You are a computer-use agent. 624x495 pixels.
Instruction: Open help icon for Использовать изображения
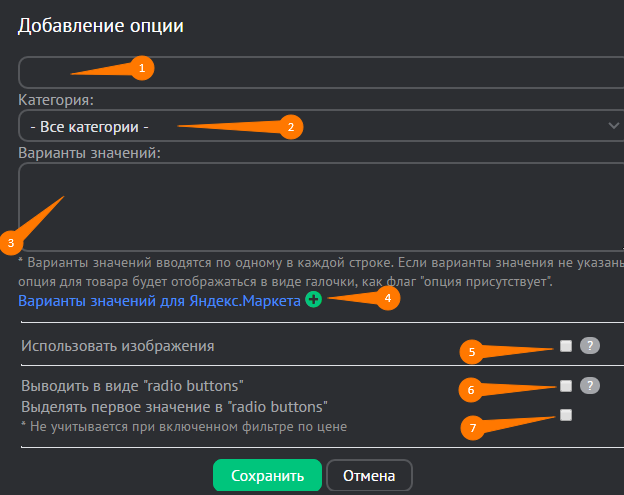(x=591, y=346)
